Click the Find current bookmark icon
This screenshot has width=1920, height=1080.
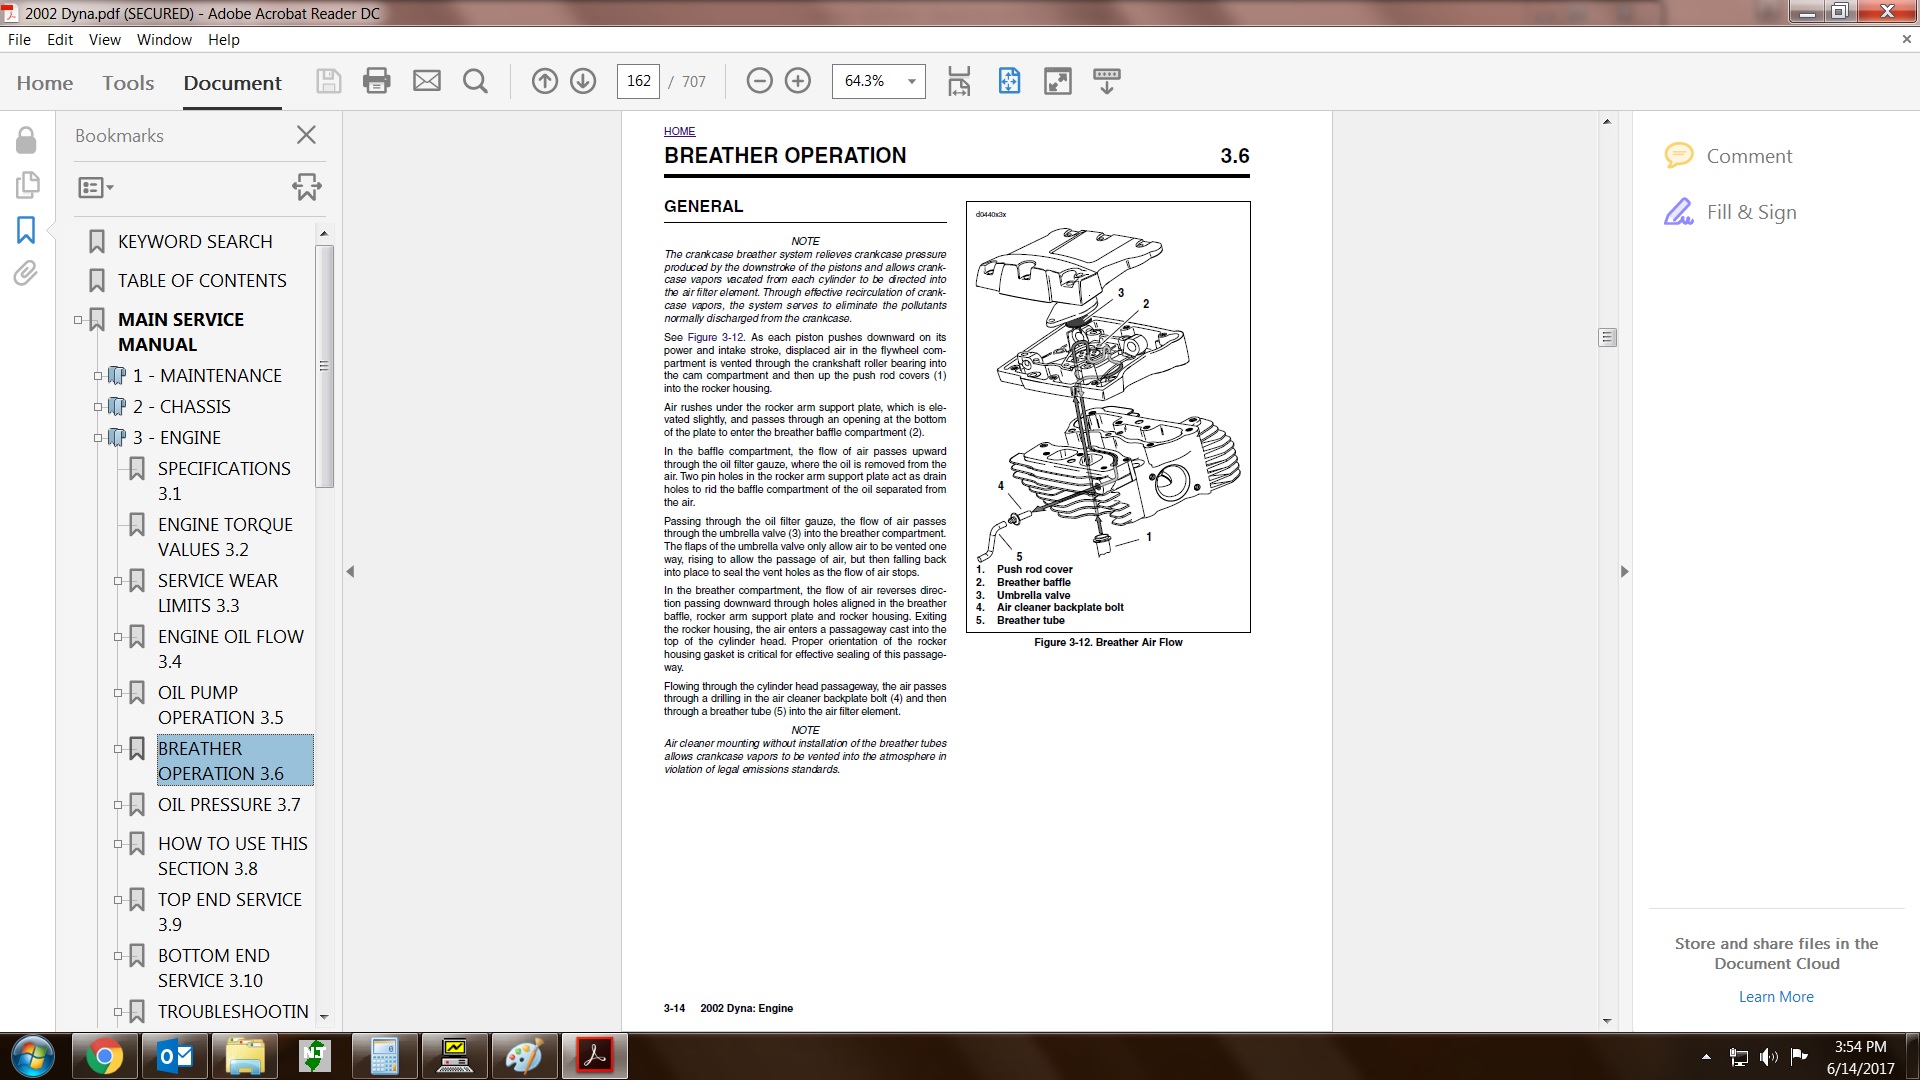click(306, 187)
